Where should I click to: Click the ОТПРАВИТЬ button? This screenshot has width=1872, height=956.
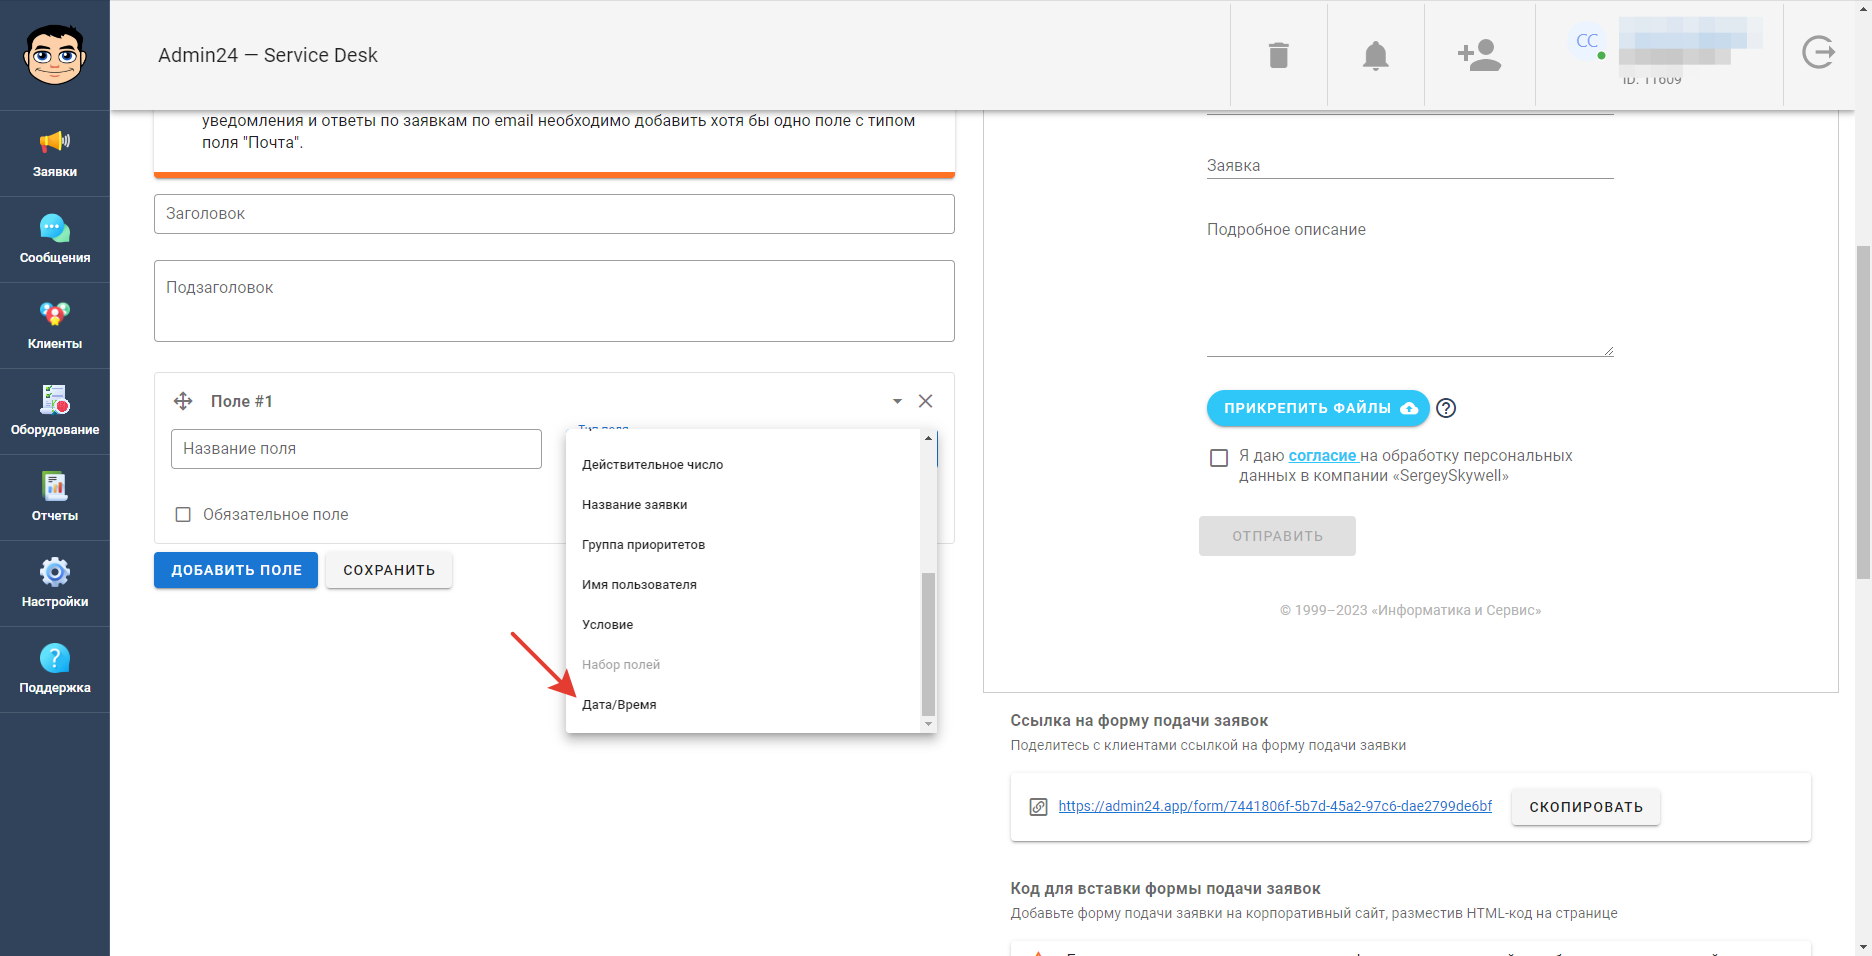click(x=1277, y=536)
